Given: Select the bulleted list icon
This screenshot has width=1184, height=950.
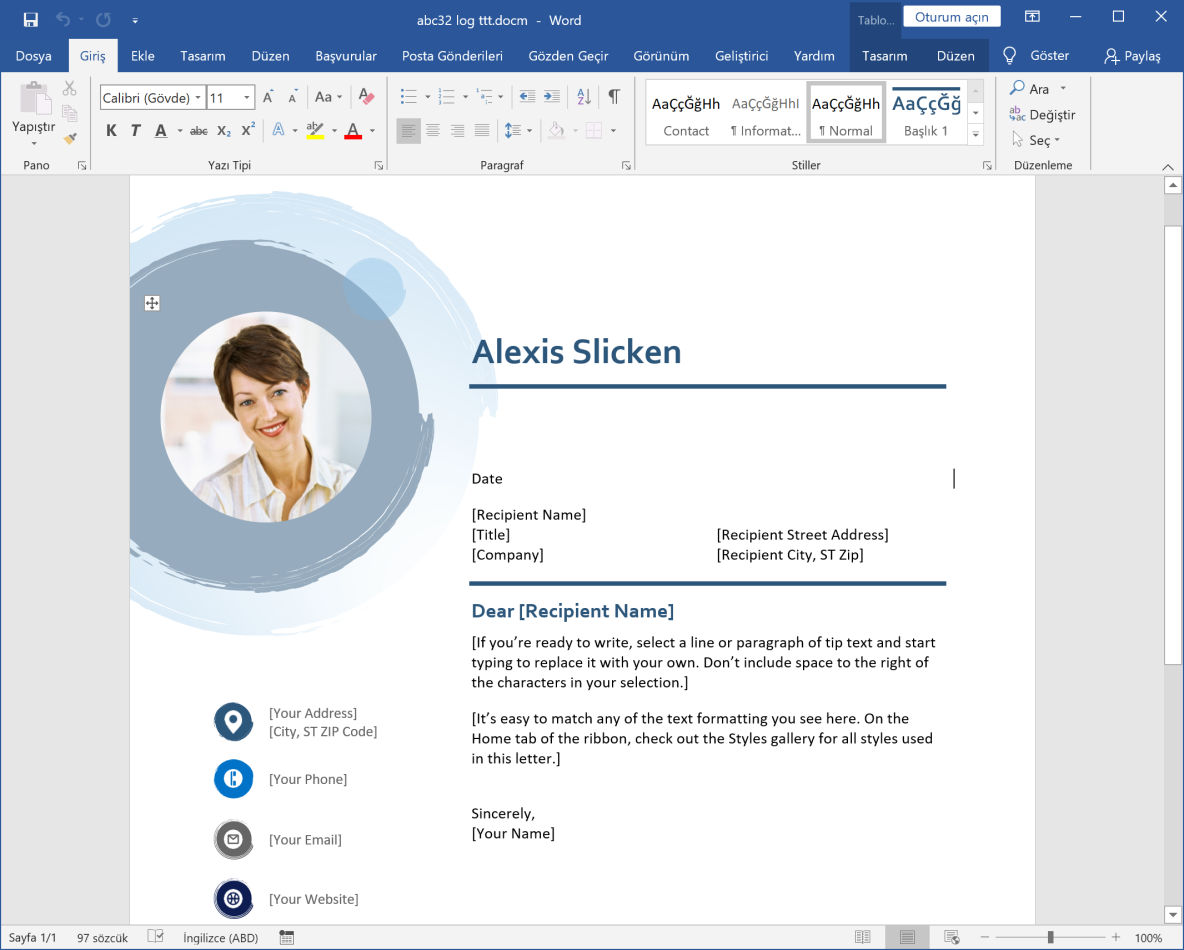Looking at the screenshot, I should tap(409, 97).
